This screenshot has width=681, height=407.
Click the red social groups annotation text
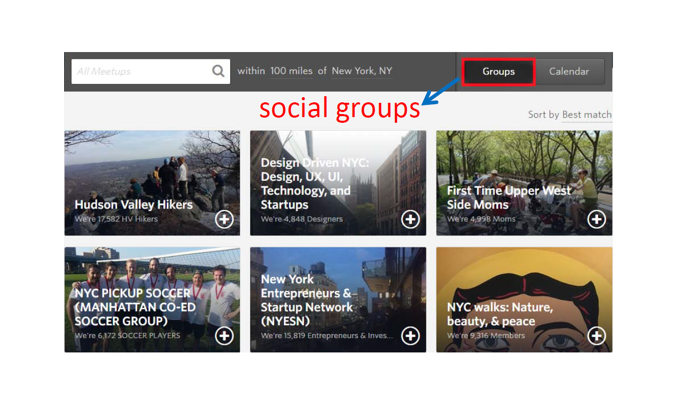[x=340, y=107]
